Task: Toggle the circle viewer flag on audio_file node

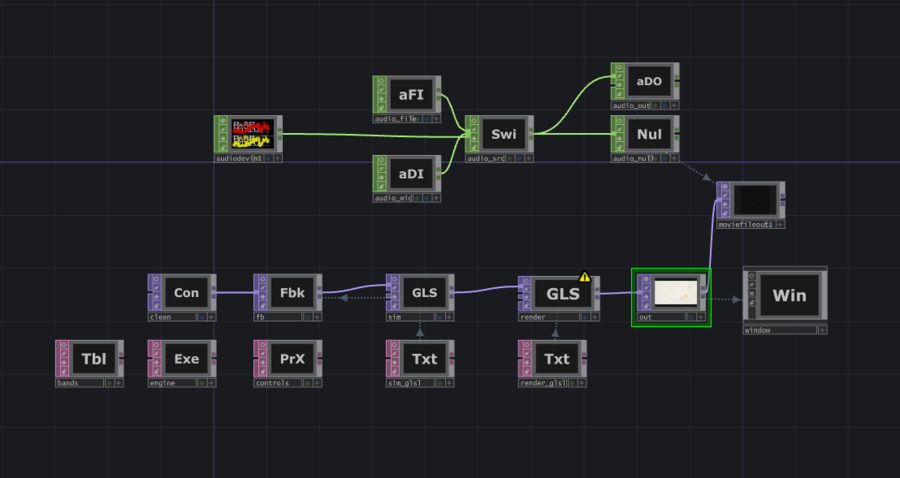Action: 381,81
